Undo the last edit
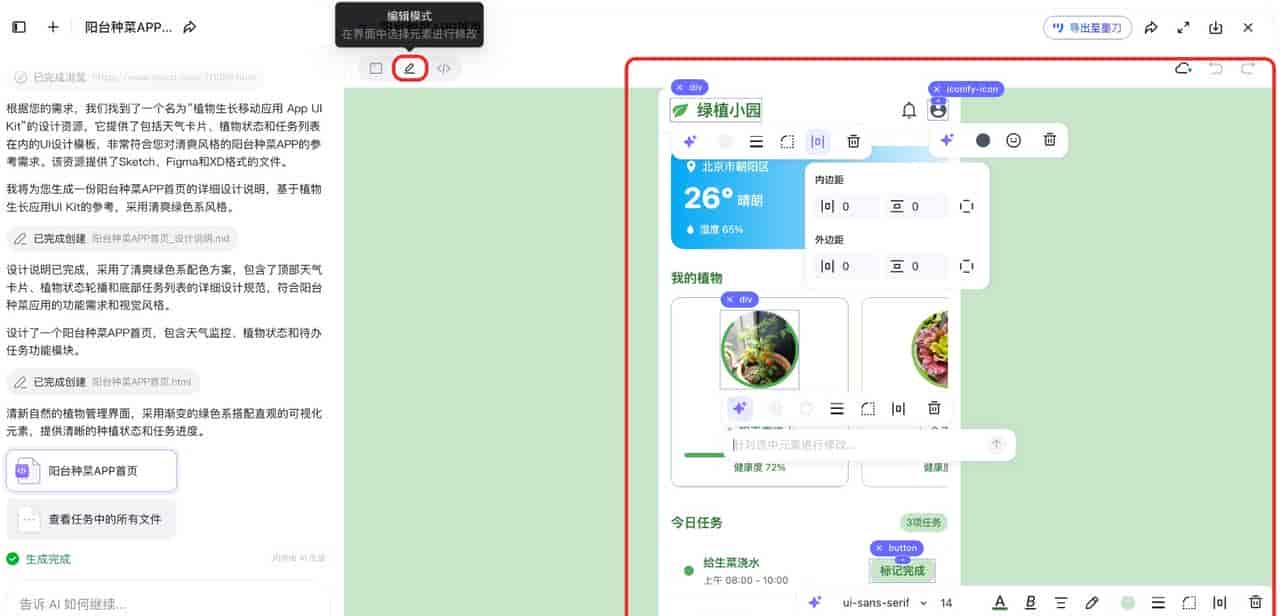The image size is (1280, 616). click(1215, 69)
